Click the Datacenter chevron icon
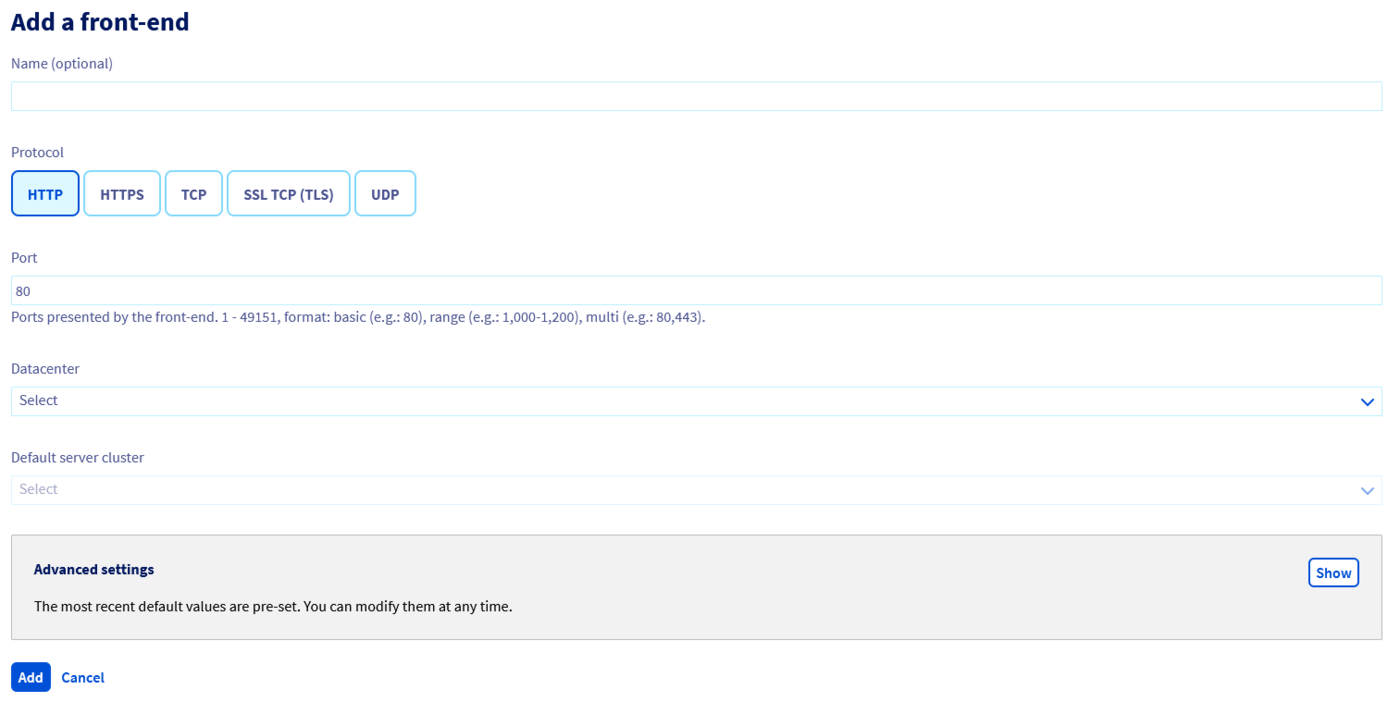The image size is (1400, 714). 1368,401
